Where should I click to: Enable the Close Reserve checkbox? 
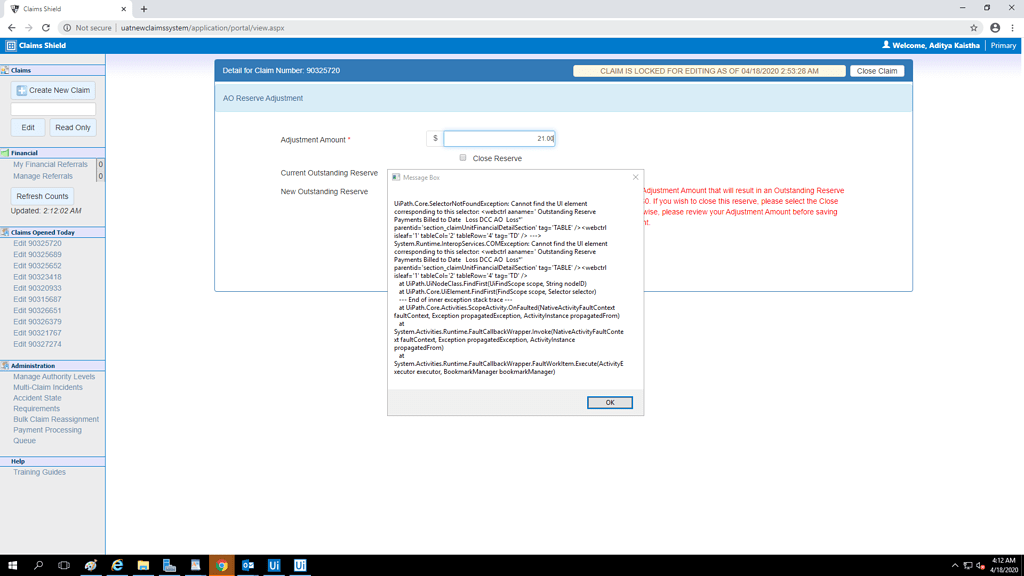click(463, 158)
